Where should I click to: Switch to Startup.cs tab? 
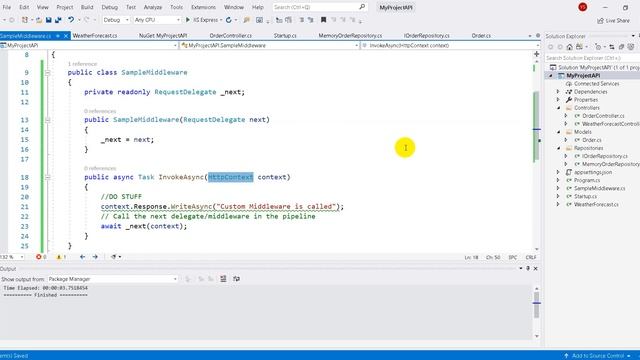(285, 36)
